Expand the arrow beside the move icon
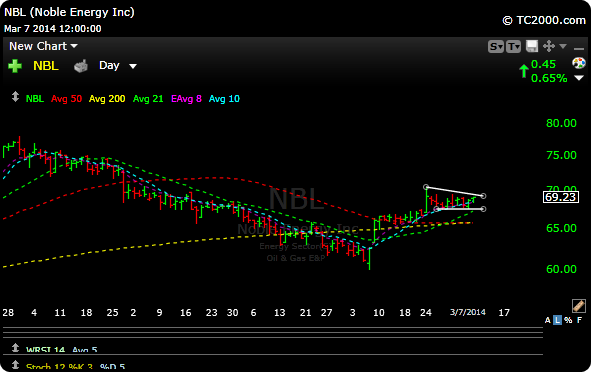Screen dimensions: 591x372 (563, 46)
